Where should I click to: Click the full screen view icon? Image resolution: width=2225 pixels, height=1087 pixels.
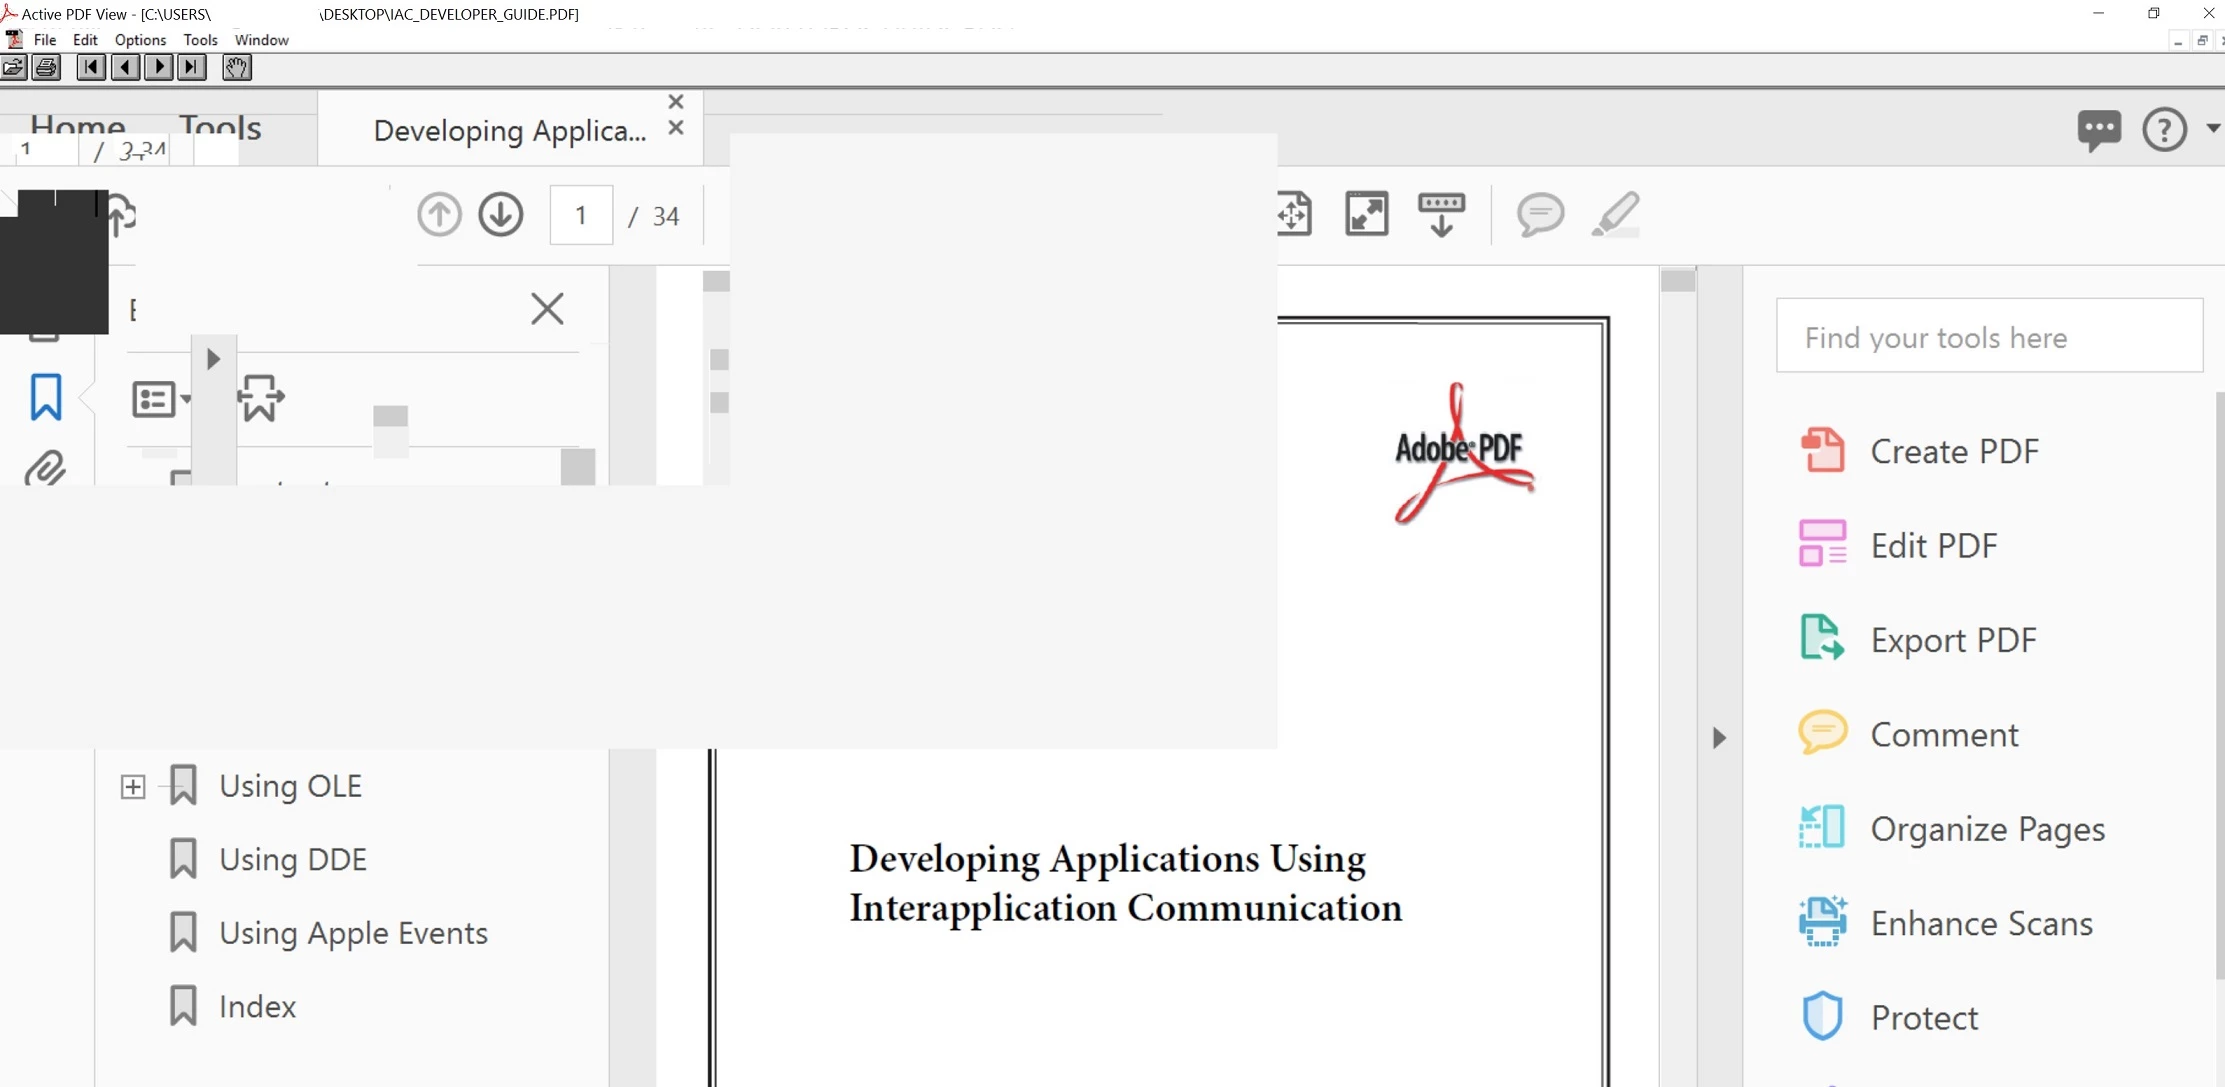point(1366,214)
